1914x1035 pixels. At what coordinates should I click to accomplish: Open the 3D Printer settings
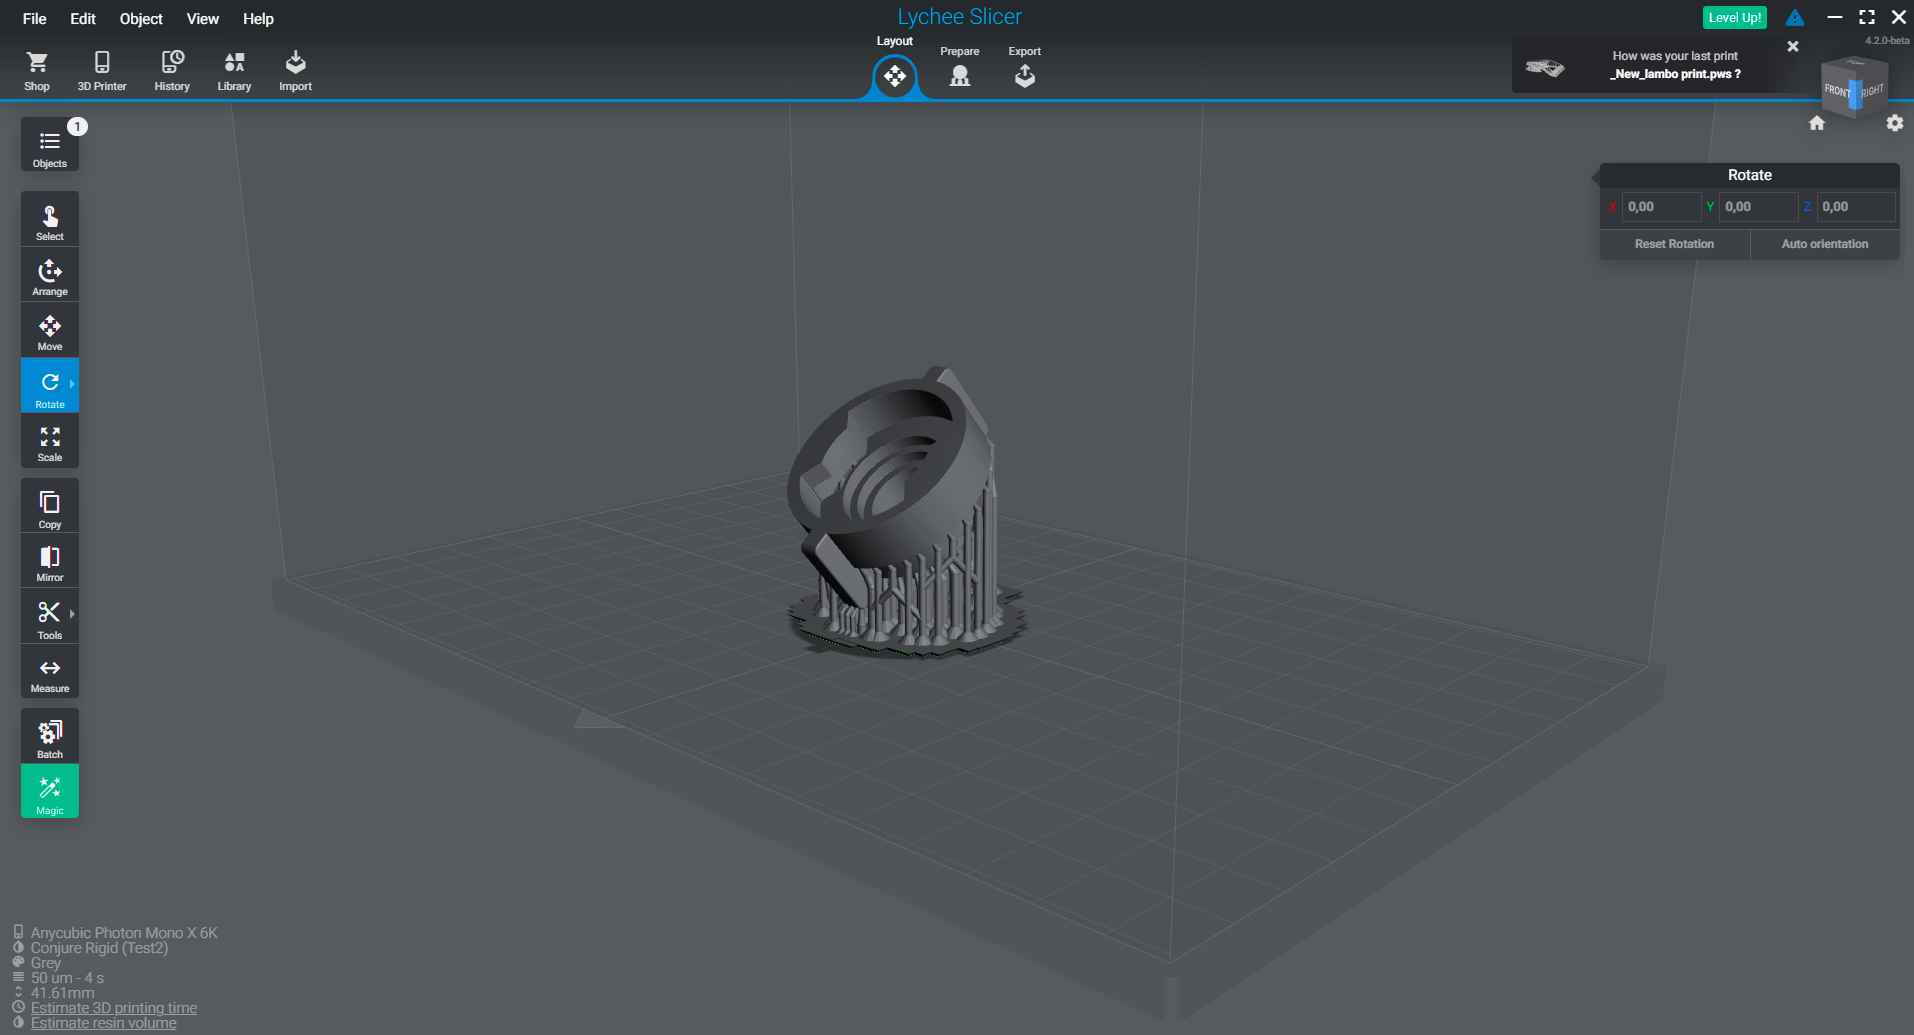[x=102, y=71]
